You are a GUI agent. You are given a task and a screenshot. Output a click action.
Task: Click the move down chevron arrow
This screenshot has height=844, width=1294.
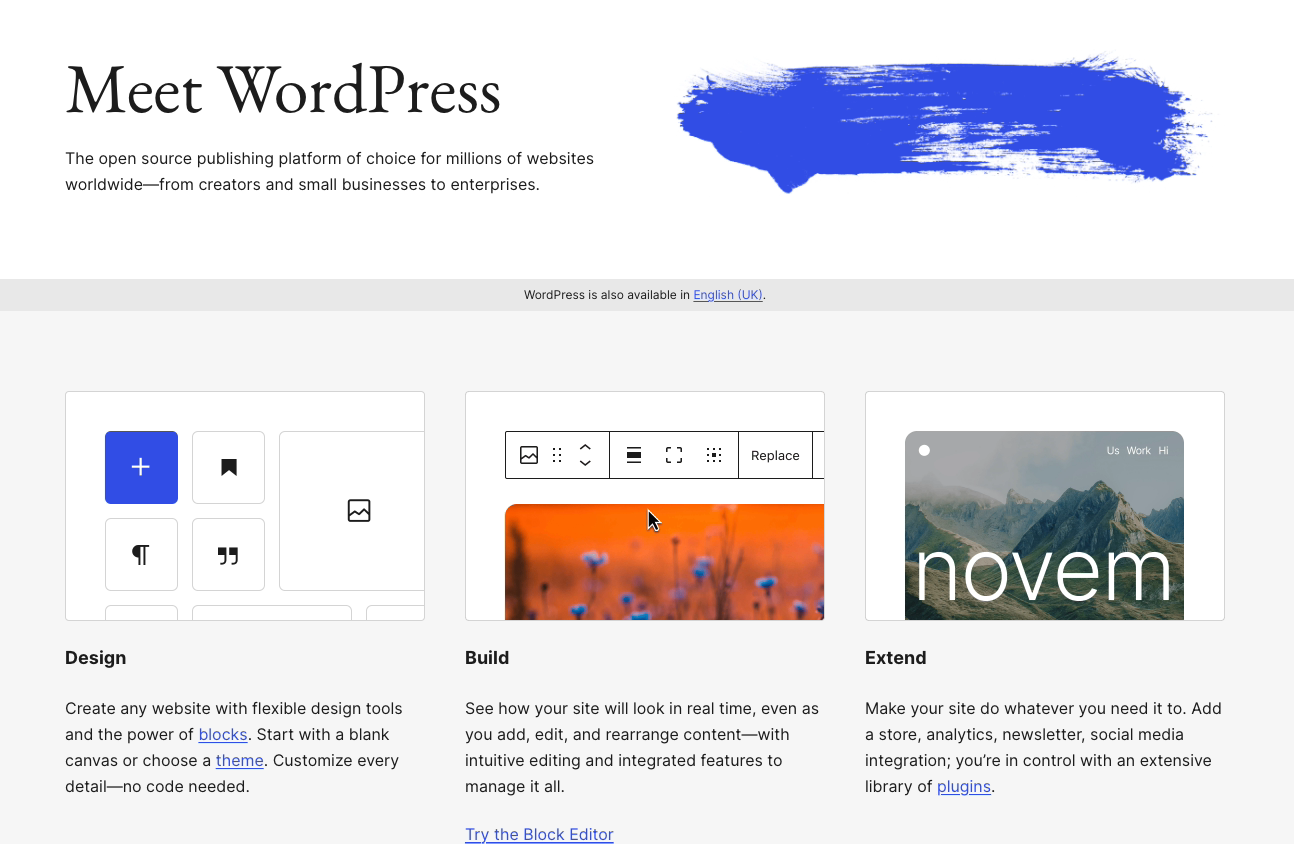pyautogui.click(x=586, y=463)
